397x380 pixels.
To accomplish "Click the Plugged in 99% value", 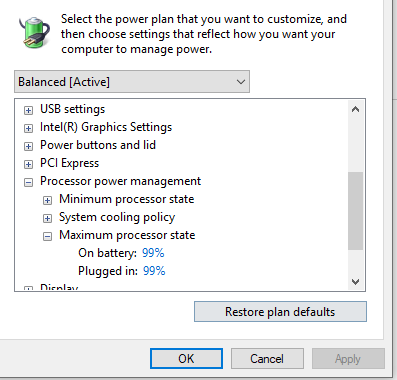I will click(154, 271).
